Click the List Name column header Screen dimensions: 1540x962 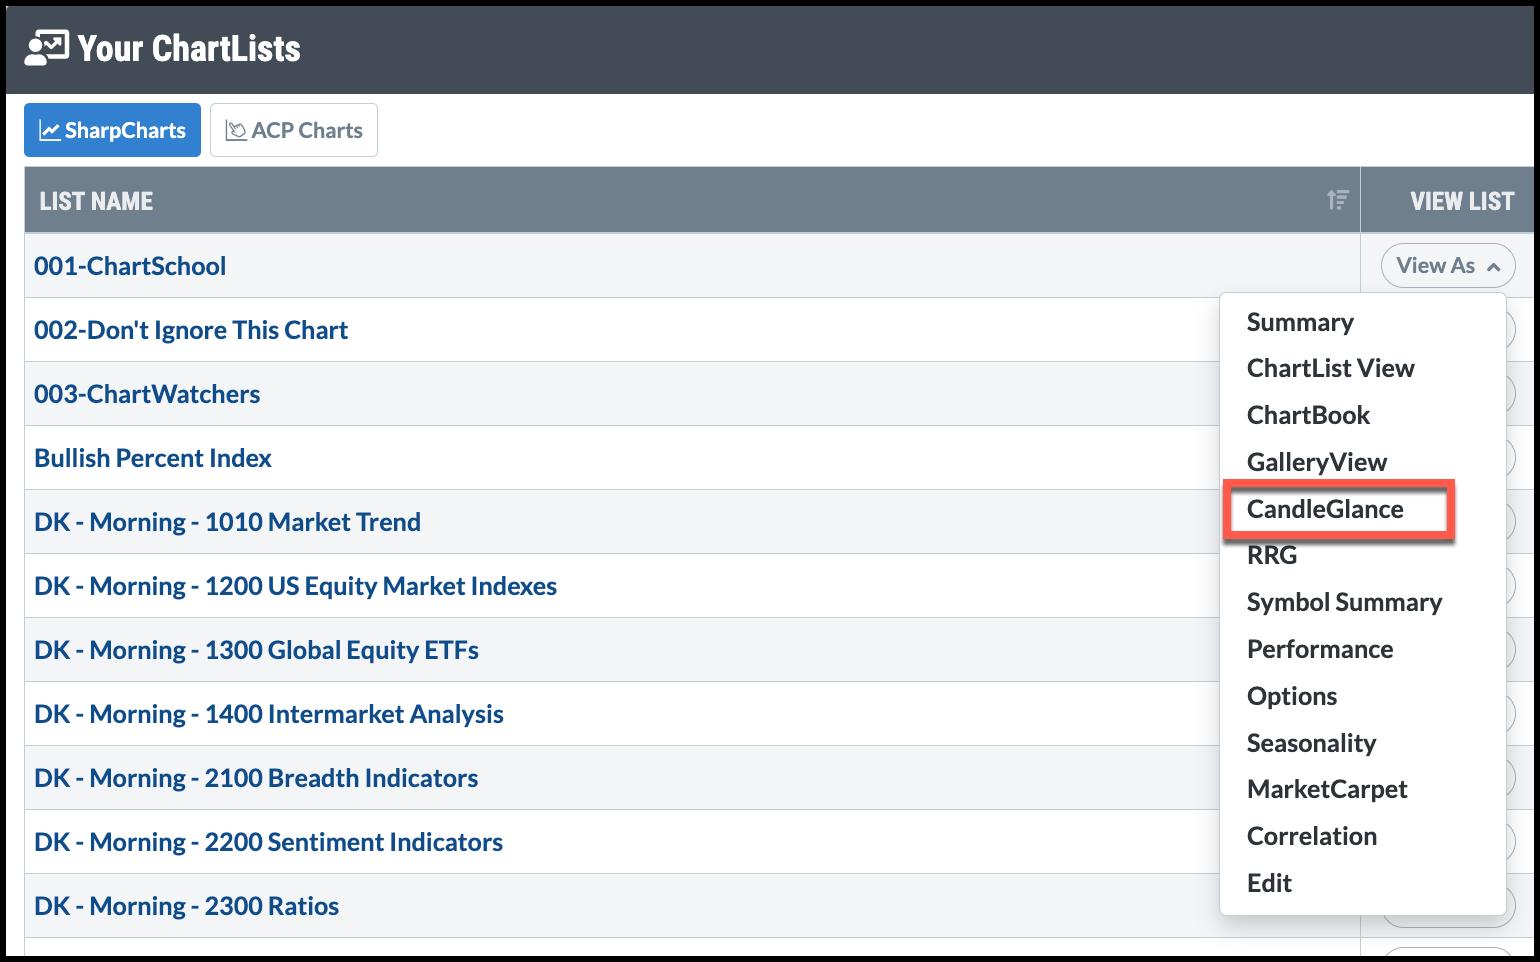[96, 201]
